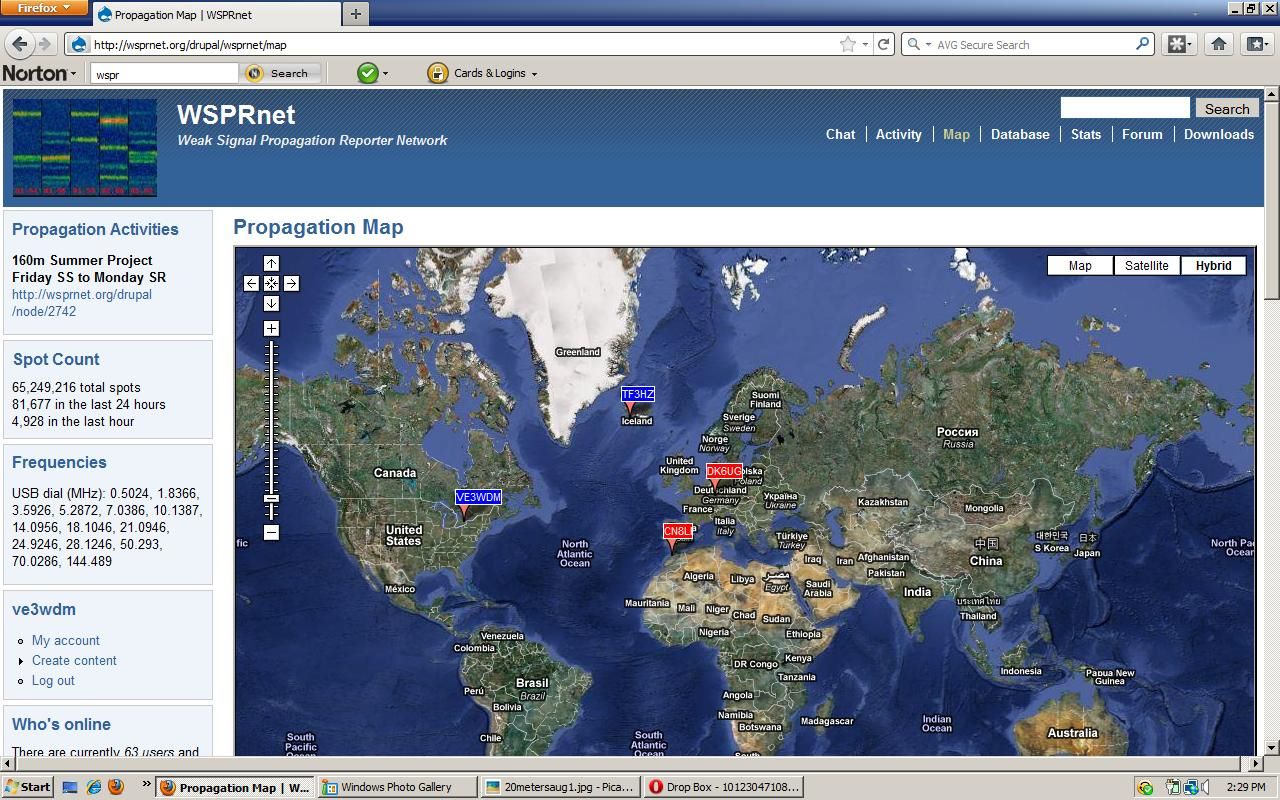Switch to the Drop Box taskbar window

[x=722, y=787]
